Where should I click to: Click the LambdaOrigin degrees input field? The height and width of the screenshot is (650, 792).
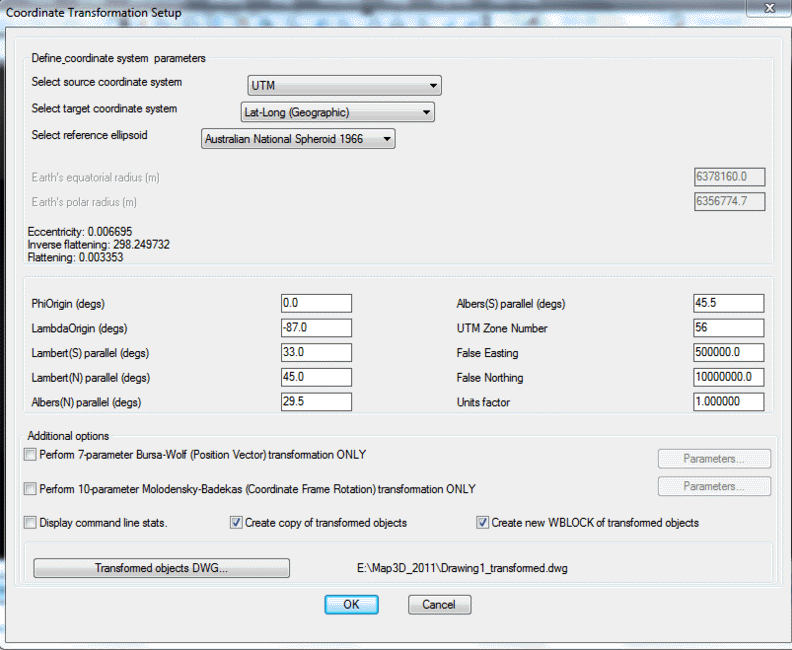click(316, 328)
